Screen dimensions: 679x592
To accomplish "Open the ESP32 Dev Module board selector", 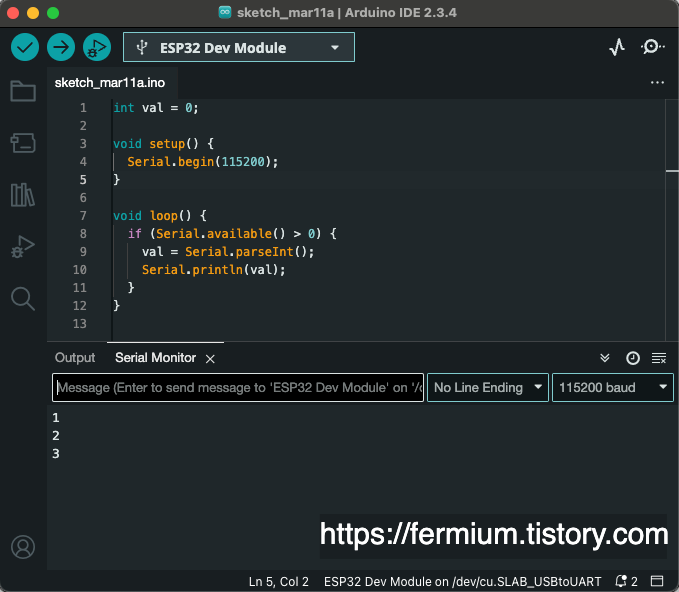I will pyautogui.click(x=239, y=47).
